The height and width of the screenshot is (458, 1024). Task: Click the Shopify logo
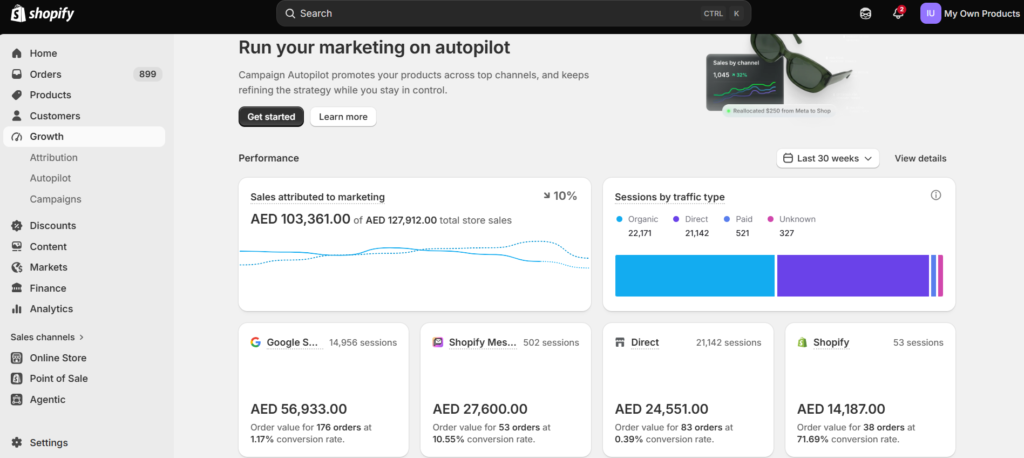coord(42,13)
